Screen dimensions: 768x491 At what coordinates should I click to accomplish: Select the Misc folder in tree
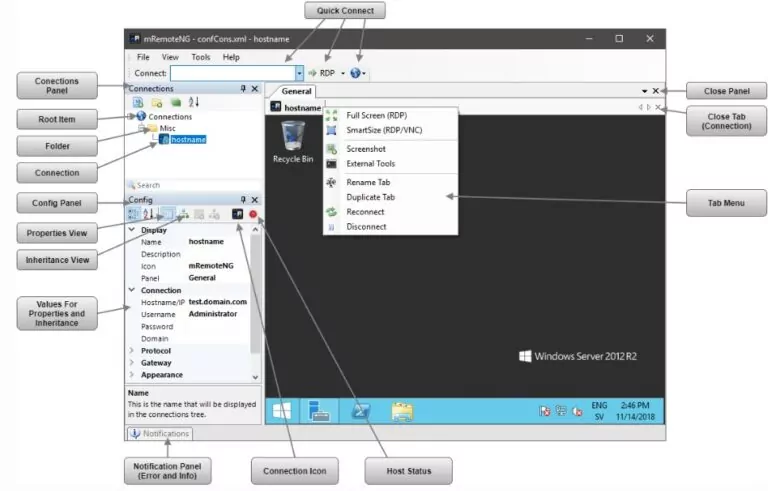point(168,128)
